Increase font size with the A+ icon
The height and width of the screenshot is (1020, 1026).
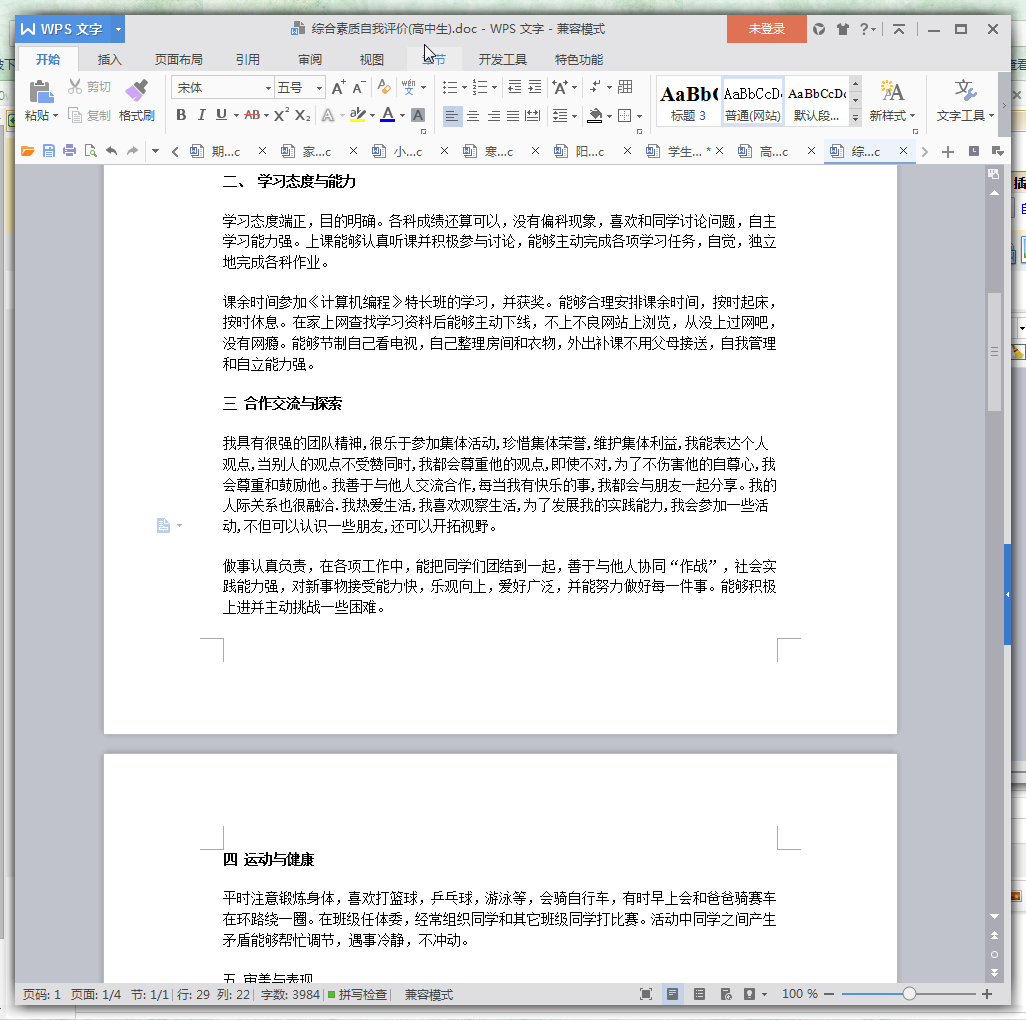(338, 87)
